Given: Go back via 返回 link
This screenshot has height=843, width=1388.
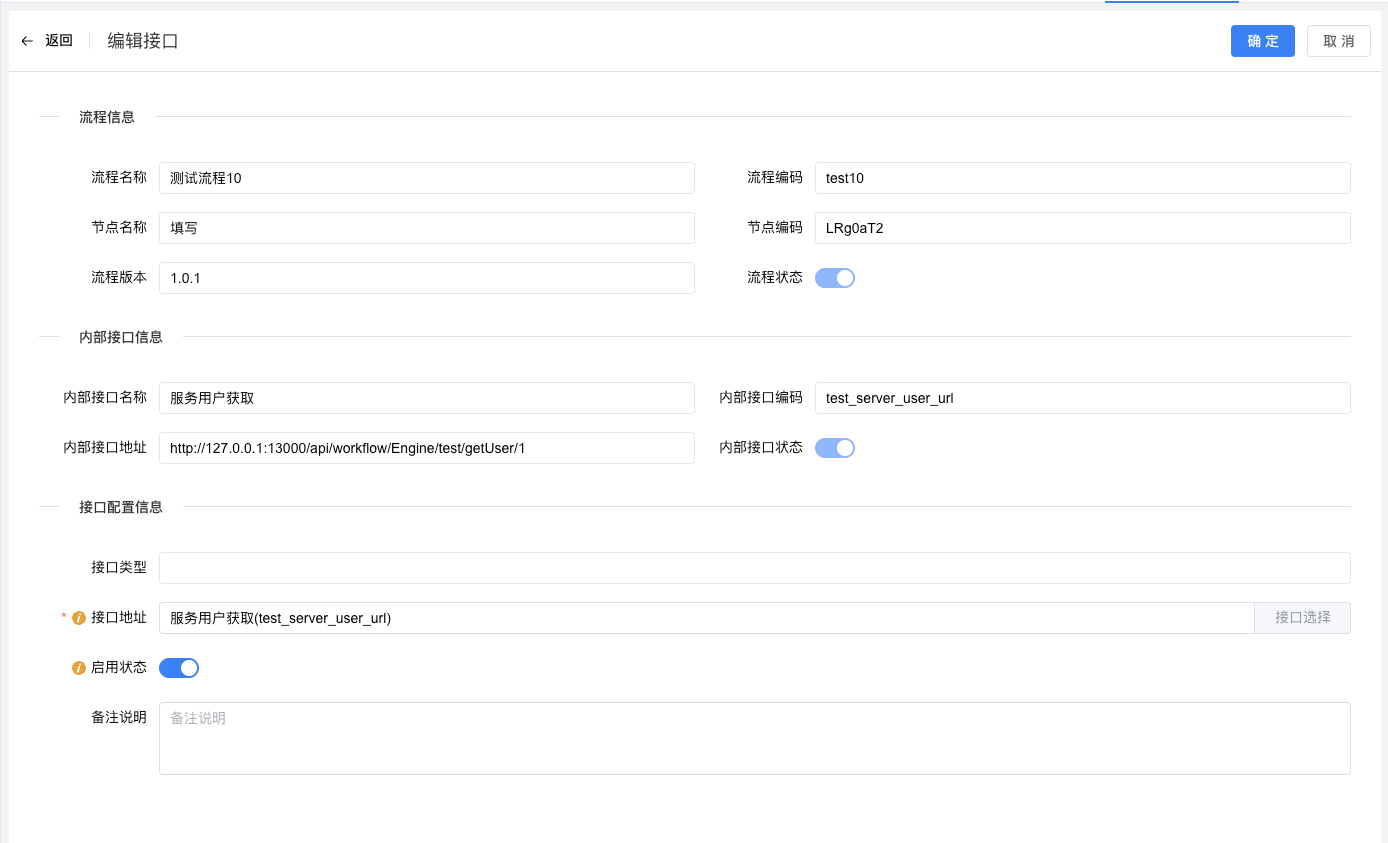Looking at the screenshot, I should pos(59,41).
